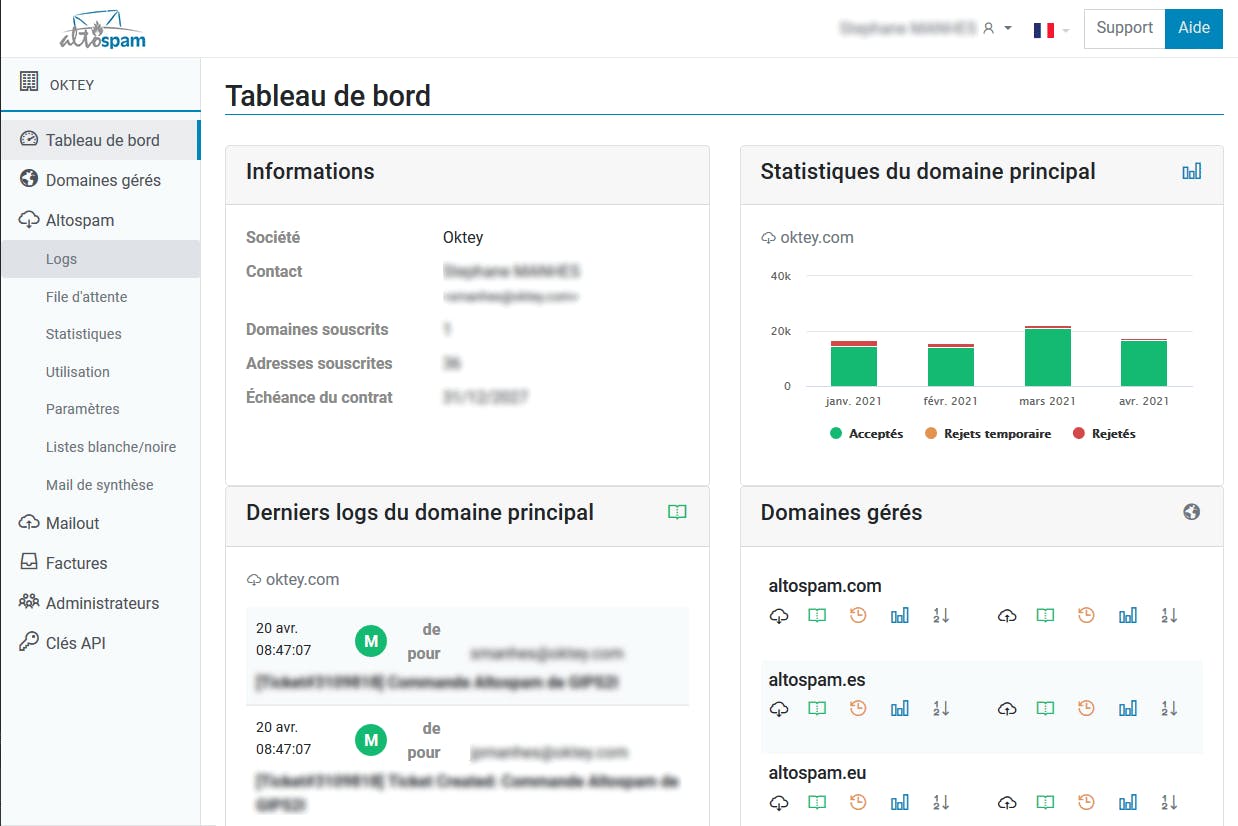Open altospam.es bar-chart icon in cloud-download group
This screenshot has width=1238, height=826.
pos(900,708)
